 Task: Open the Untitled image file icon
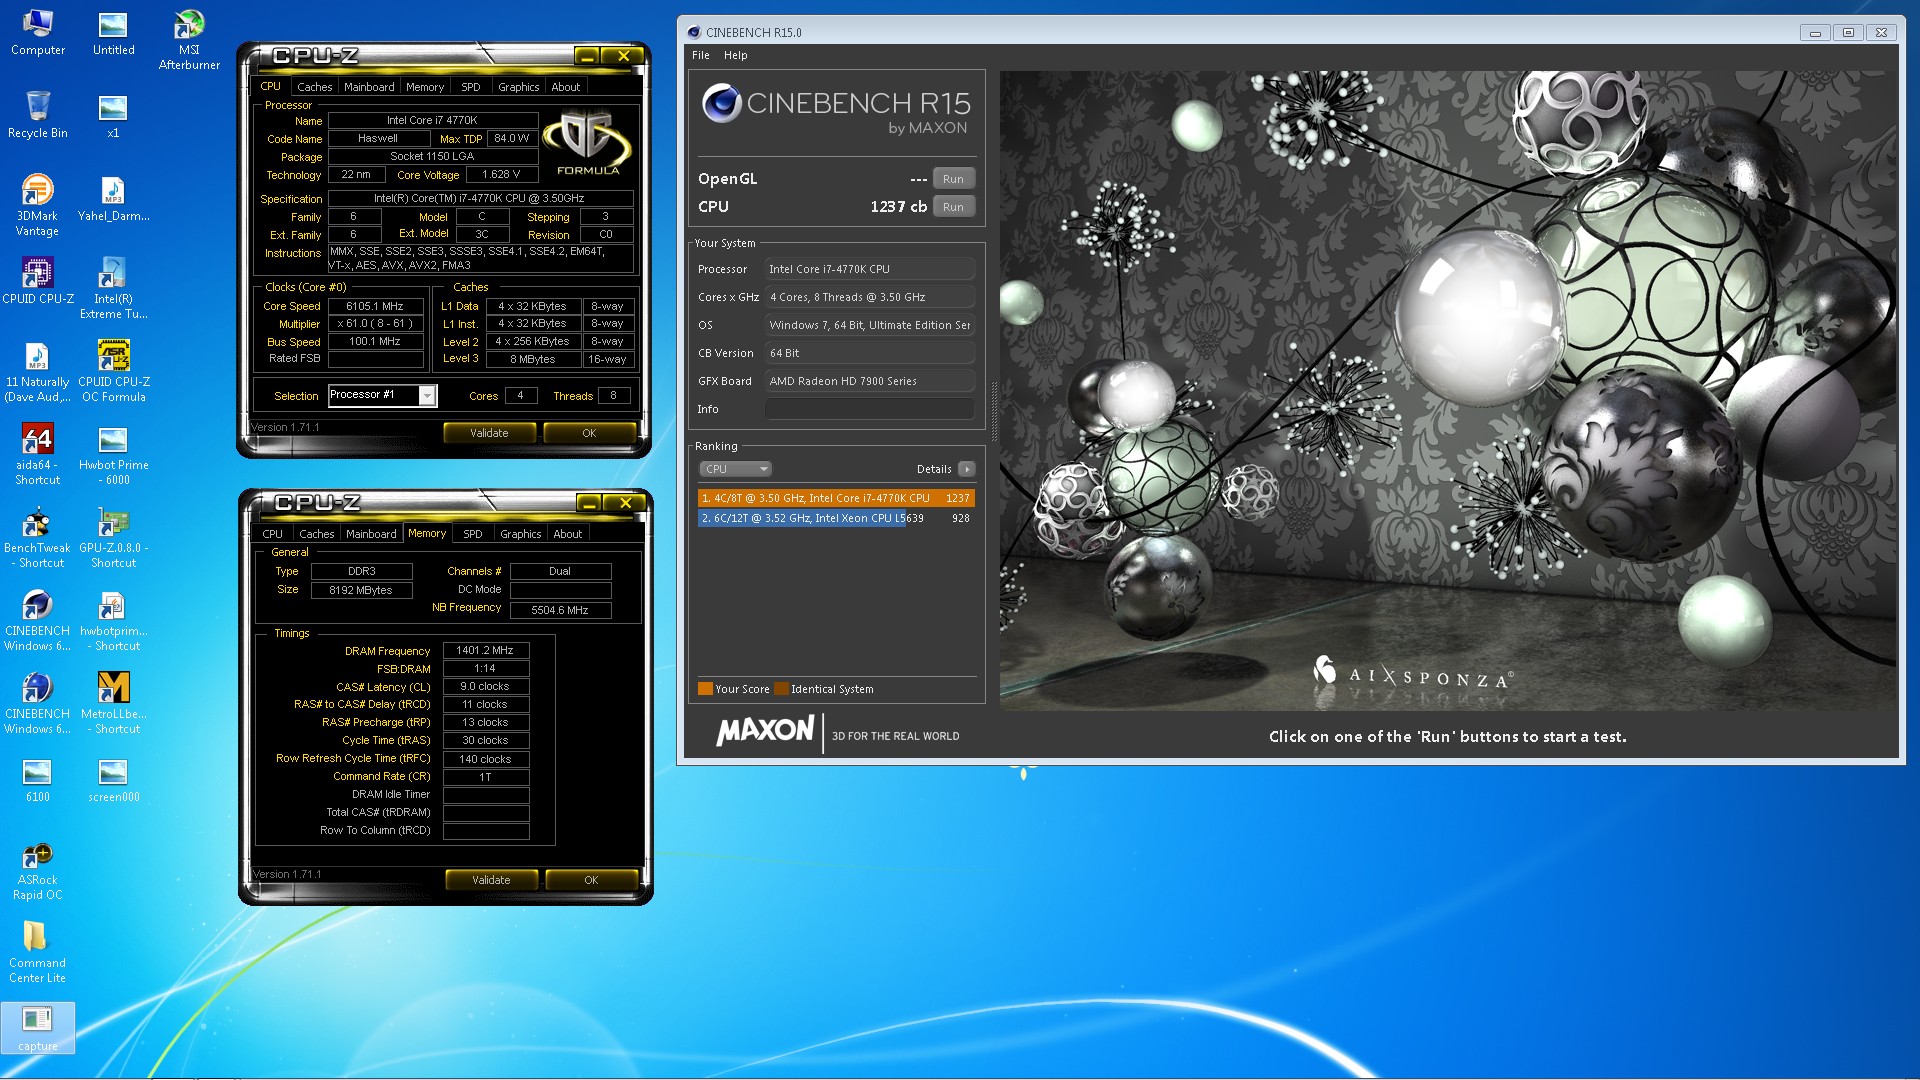(113, 32)
